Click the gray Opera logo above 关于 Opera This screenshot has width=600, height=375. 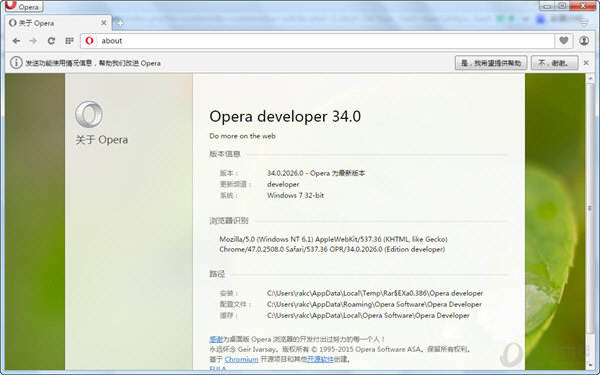pyautogui.click(x=89, y=114)
